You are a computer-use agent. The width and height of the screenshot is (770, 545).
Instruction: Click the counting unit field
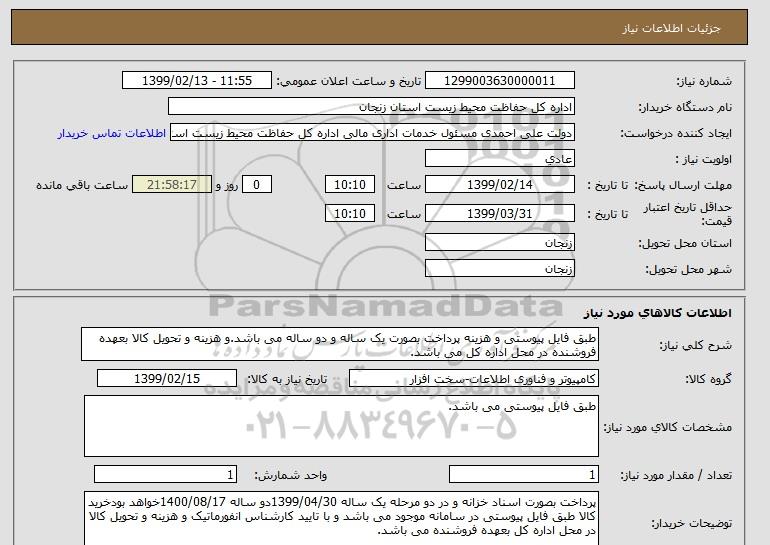(165, 475)
